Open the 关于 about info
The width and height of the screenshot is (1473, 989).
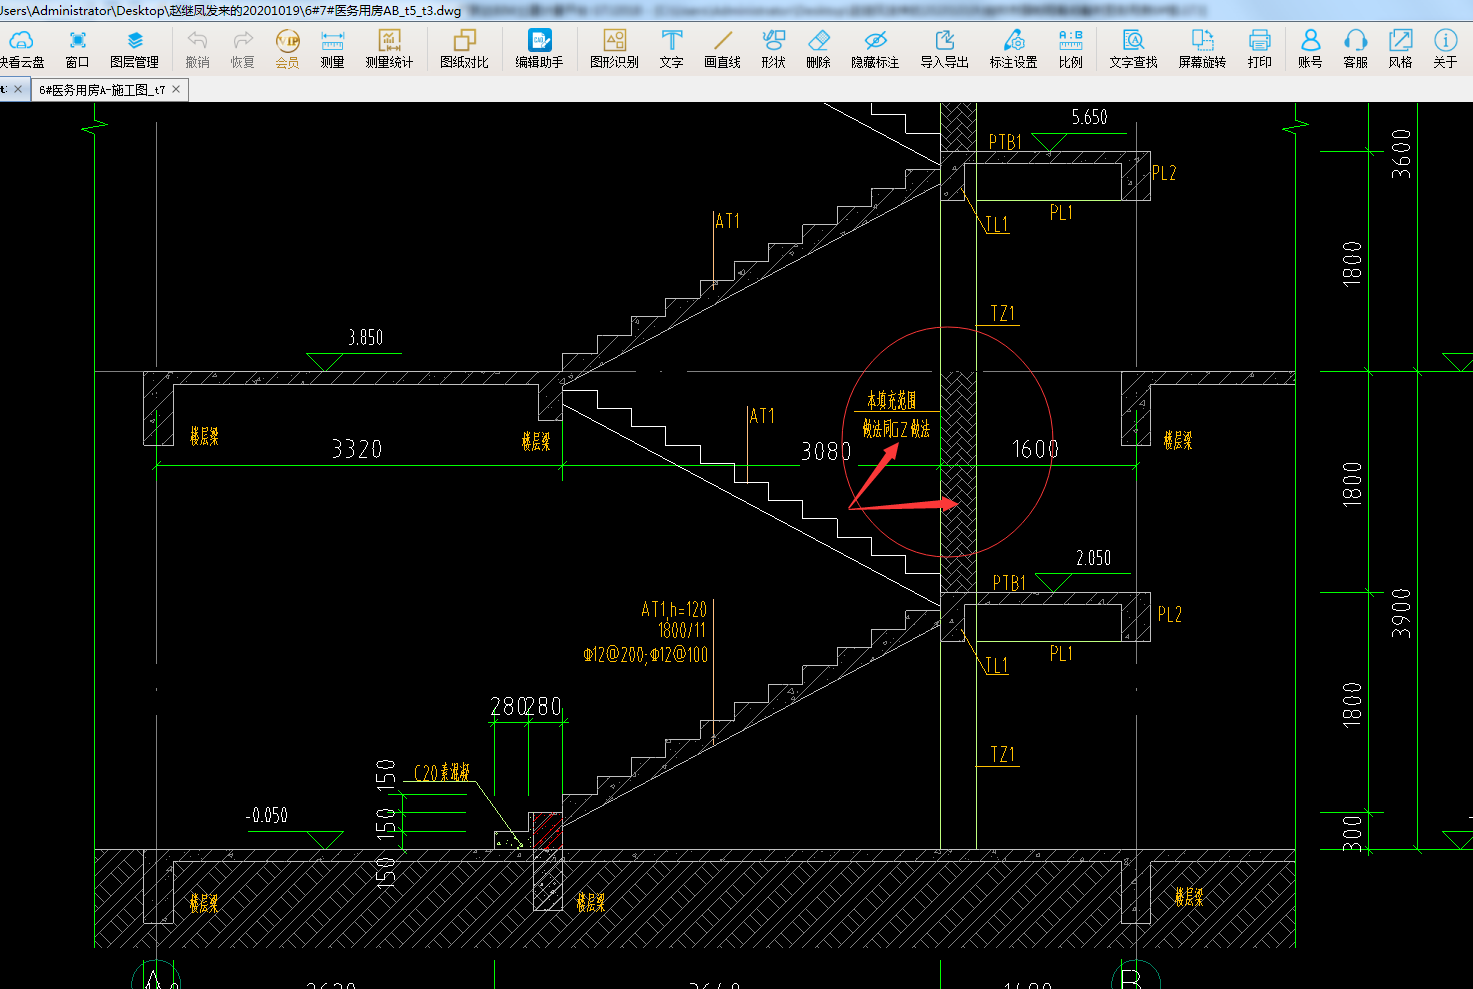click(x=1445, y=48)
